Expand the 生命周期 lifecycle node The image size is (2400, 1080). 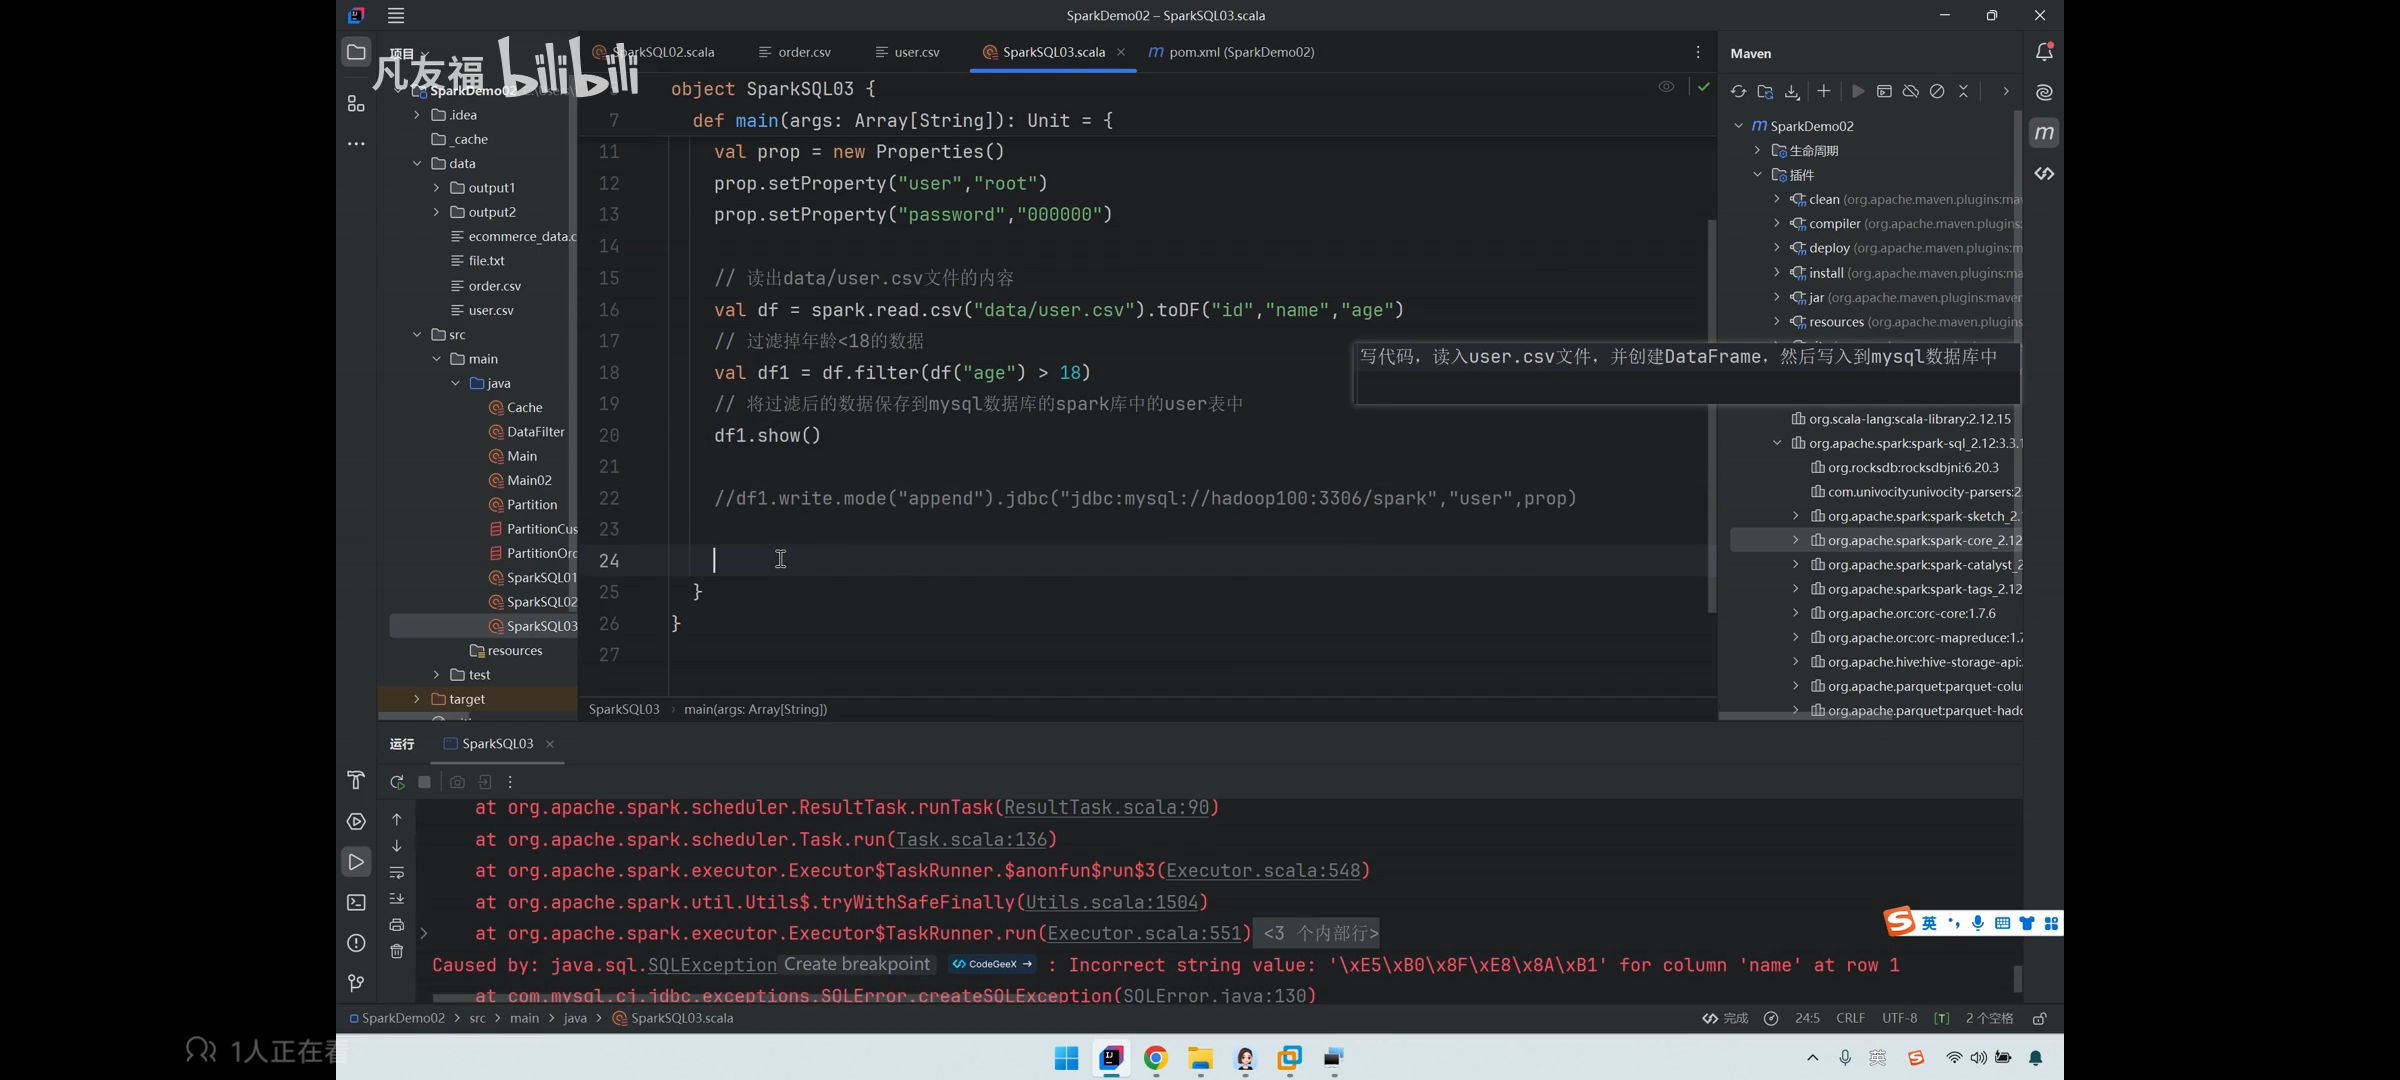click(x=1757, y=151)
